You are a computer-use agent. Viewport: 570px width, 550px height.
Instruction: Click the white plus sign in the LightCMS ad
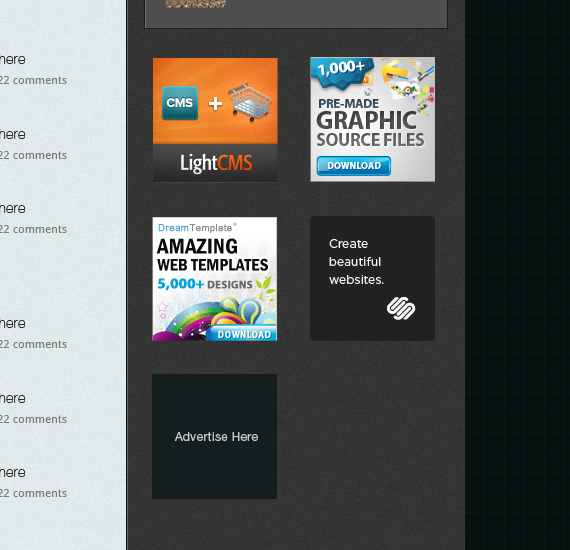coord(216,104)
